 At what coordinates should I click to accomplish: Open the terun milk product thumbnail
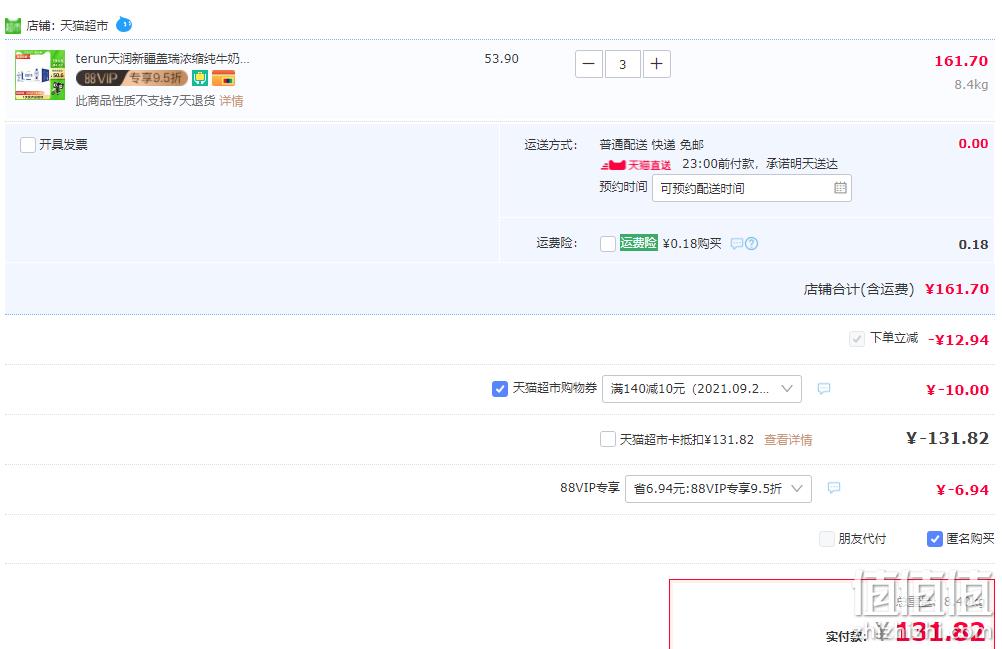(x=40, y=75)
